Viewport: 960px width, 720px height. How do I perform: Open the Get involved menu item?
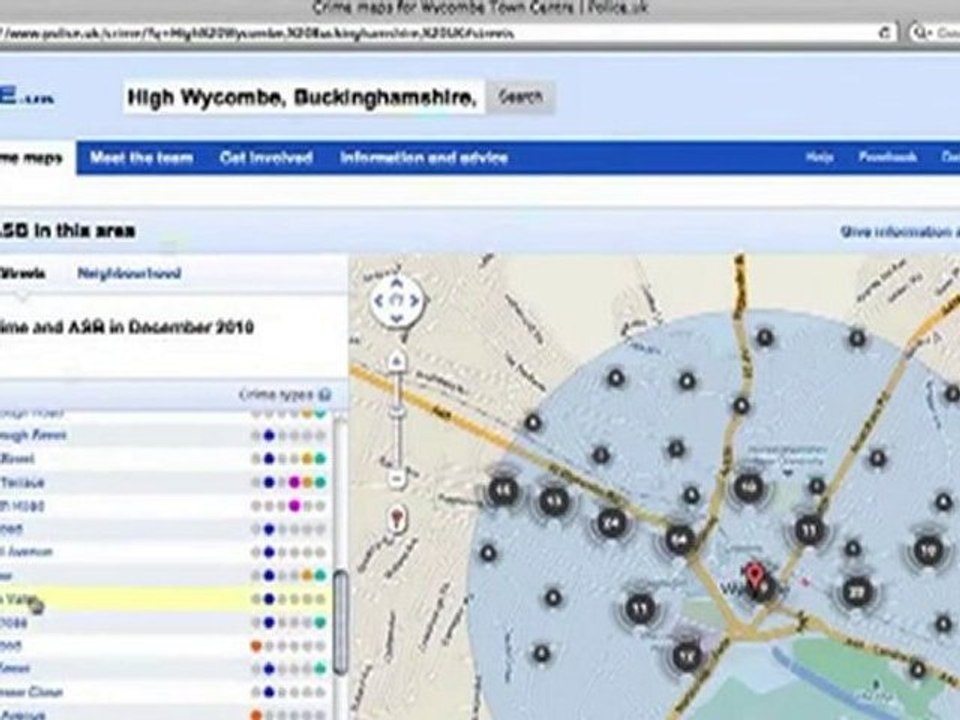point(266,158)
